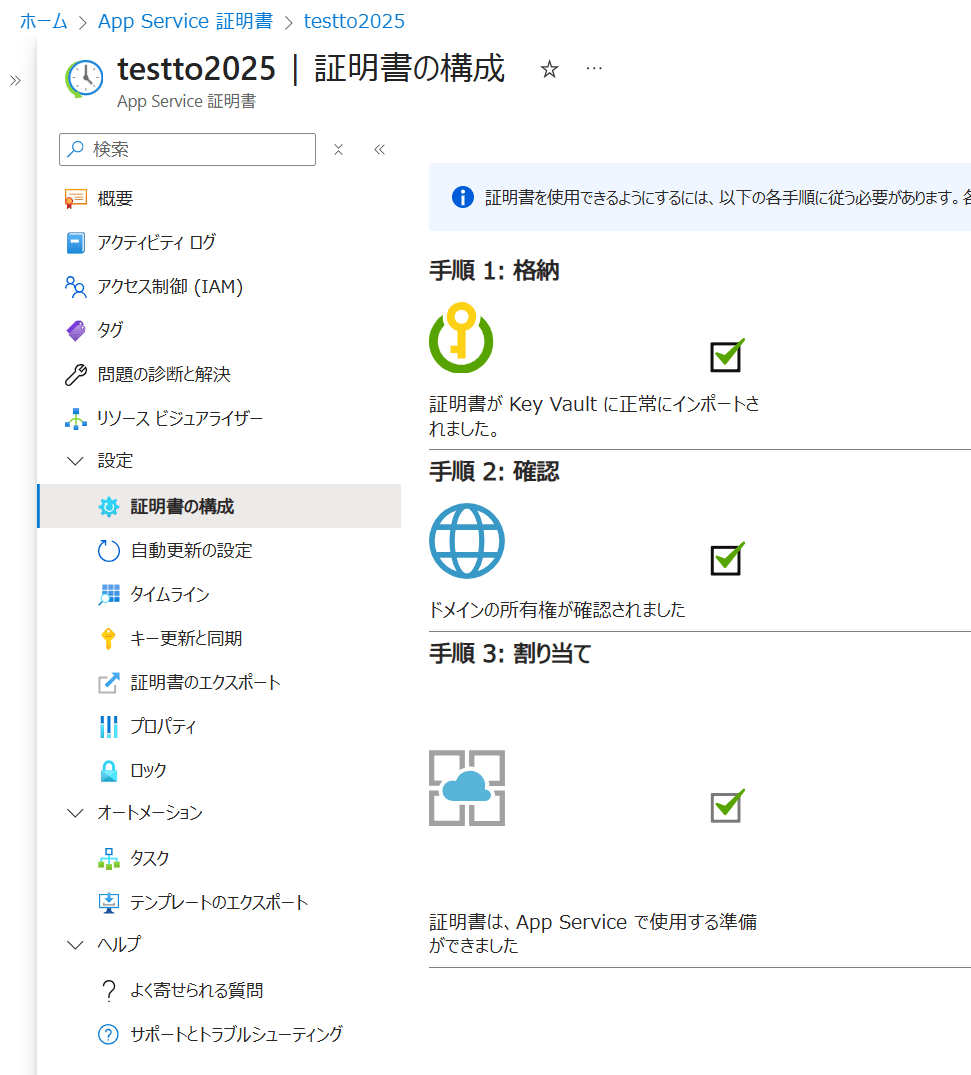Open アクセス制御 (IAM) menu item
971x1075 pixels.
point(170,287)
